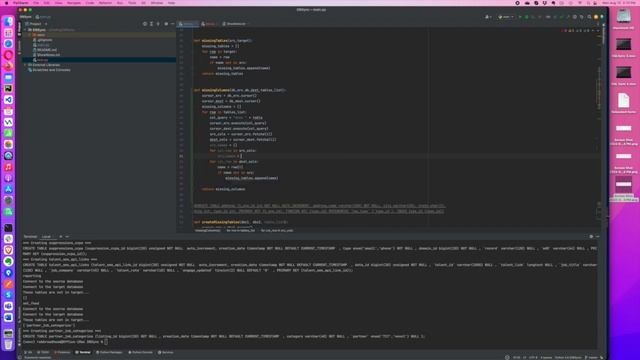Open Project panel settings gear

click(x=166, y=24)
